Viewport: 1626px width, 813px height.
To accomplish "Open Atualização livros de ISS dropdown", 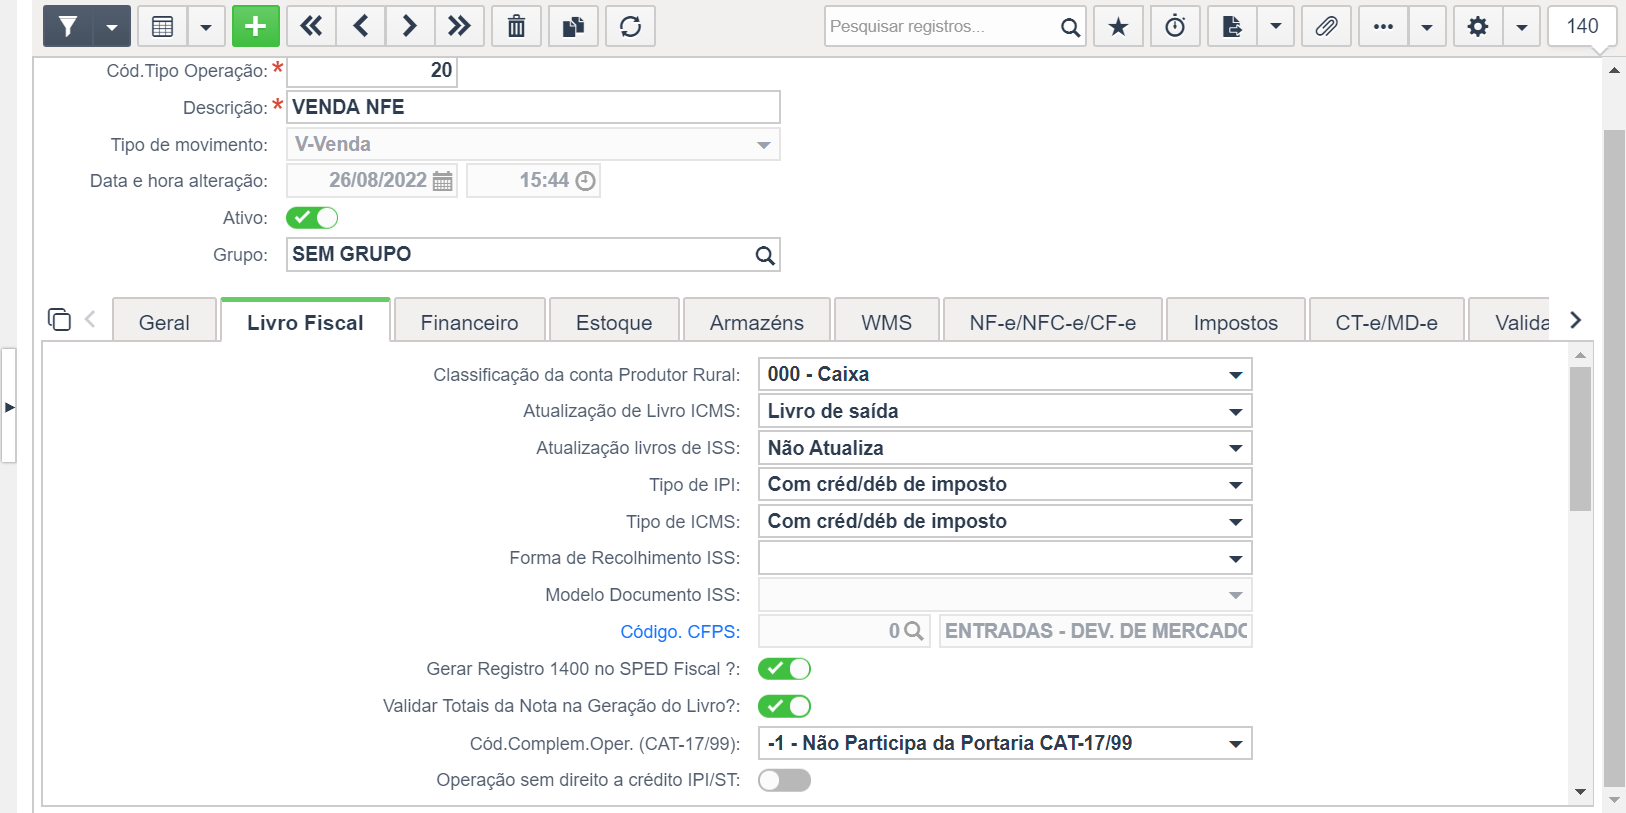I will coord(1005,448).
